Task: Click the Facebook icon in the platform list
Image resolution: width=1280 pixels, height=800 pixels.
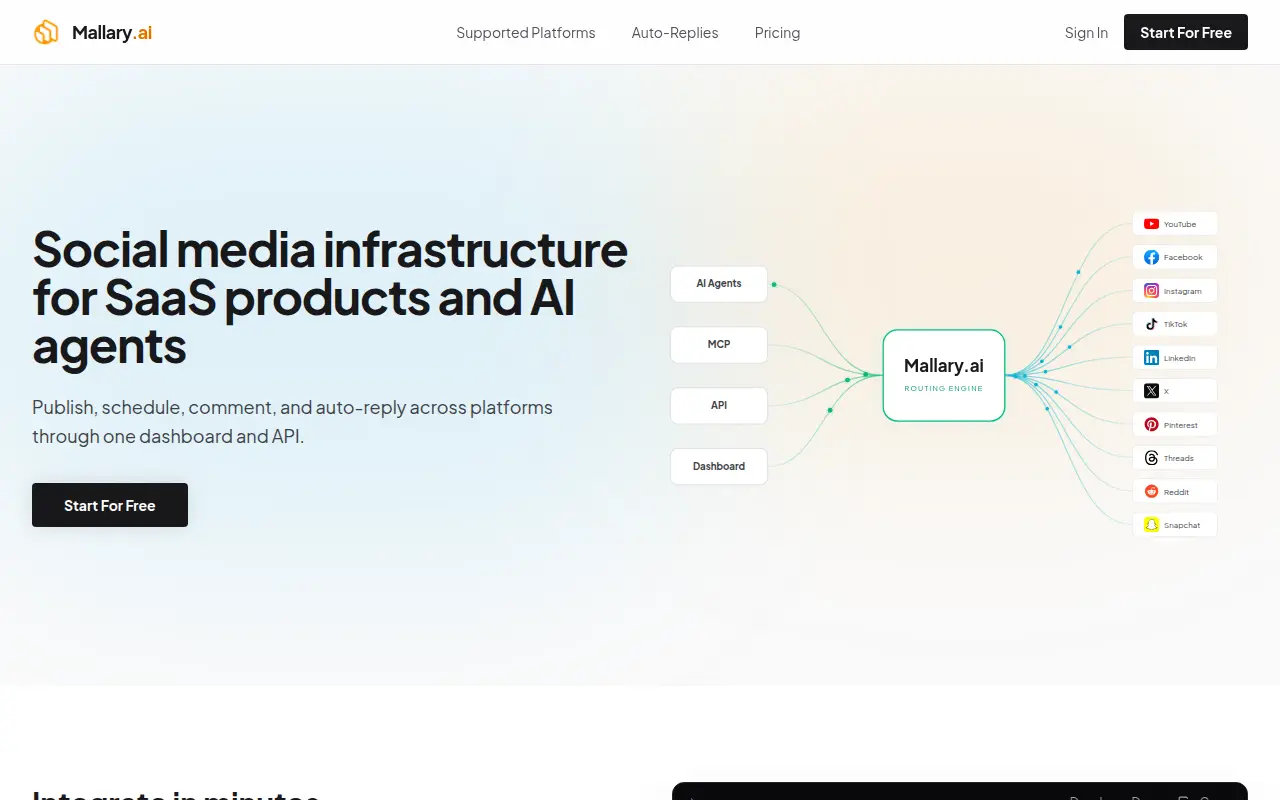Action: 1151,257
